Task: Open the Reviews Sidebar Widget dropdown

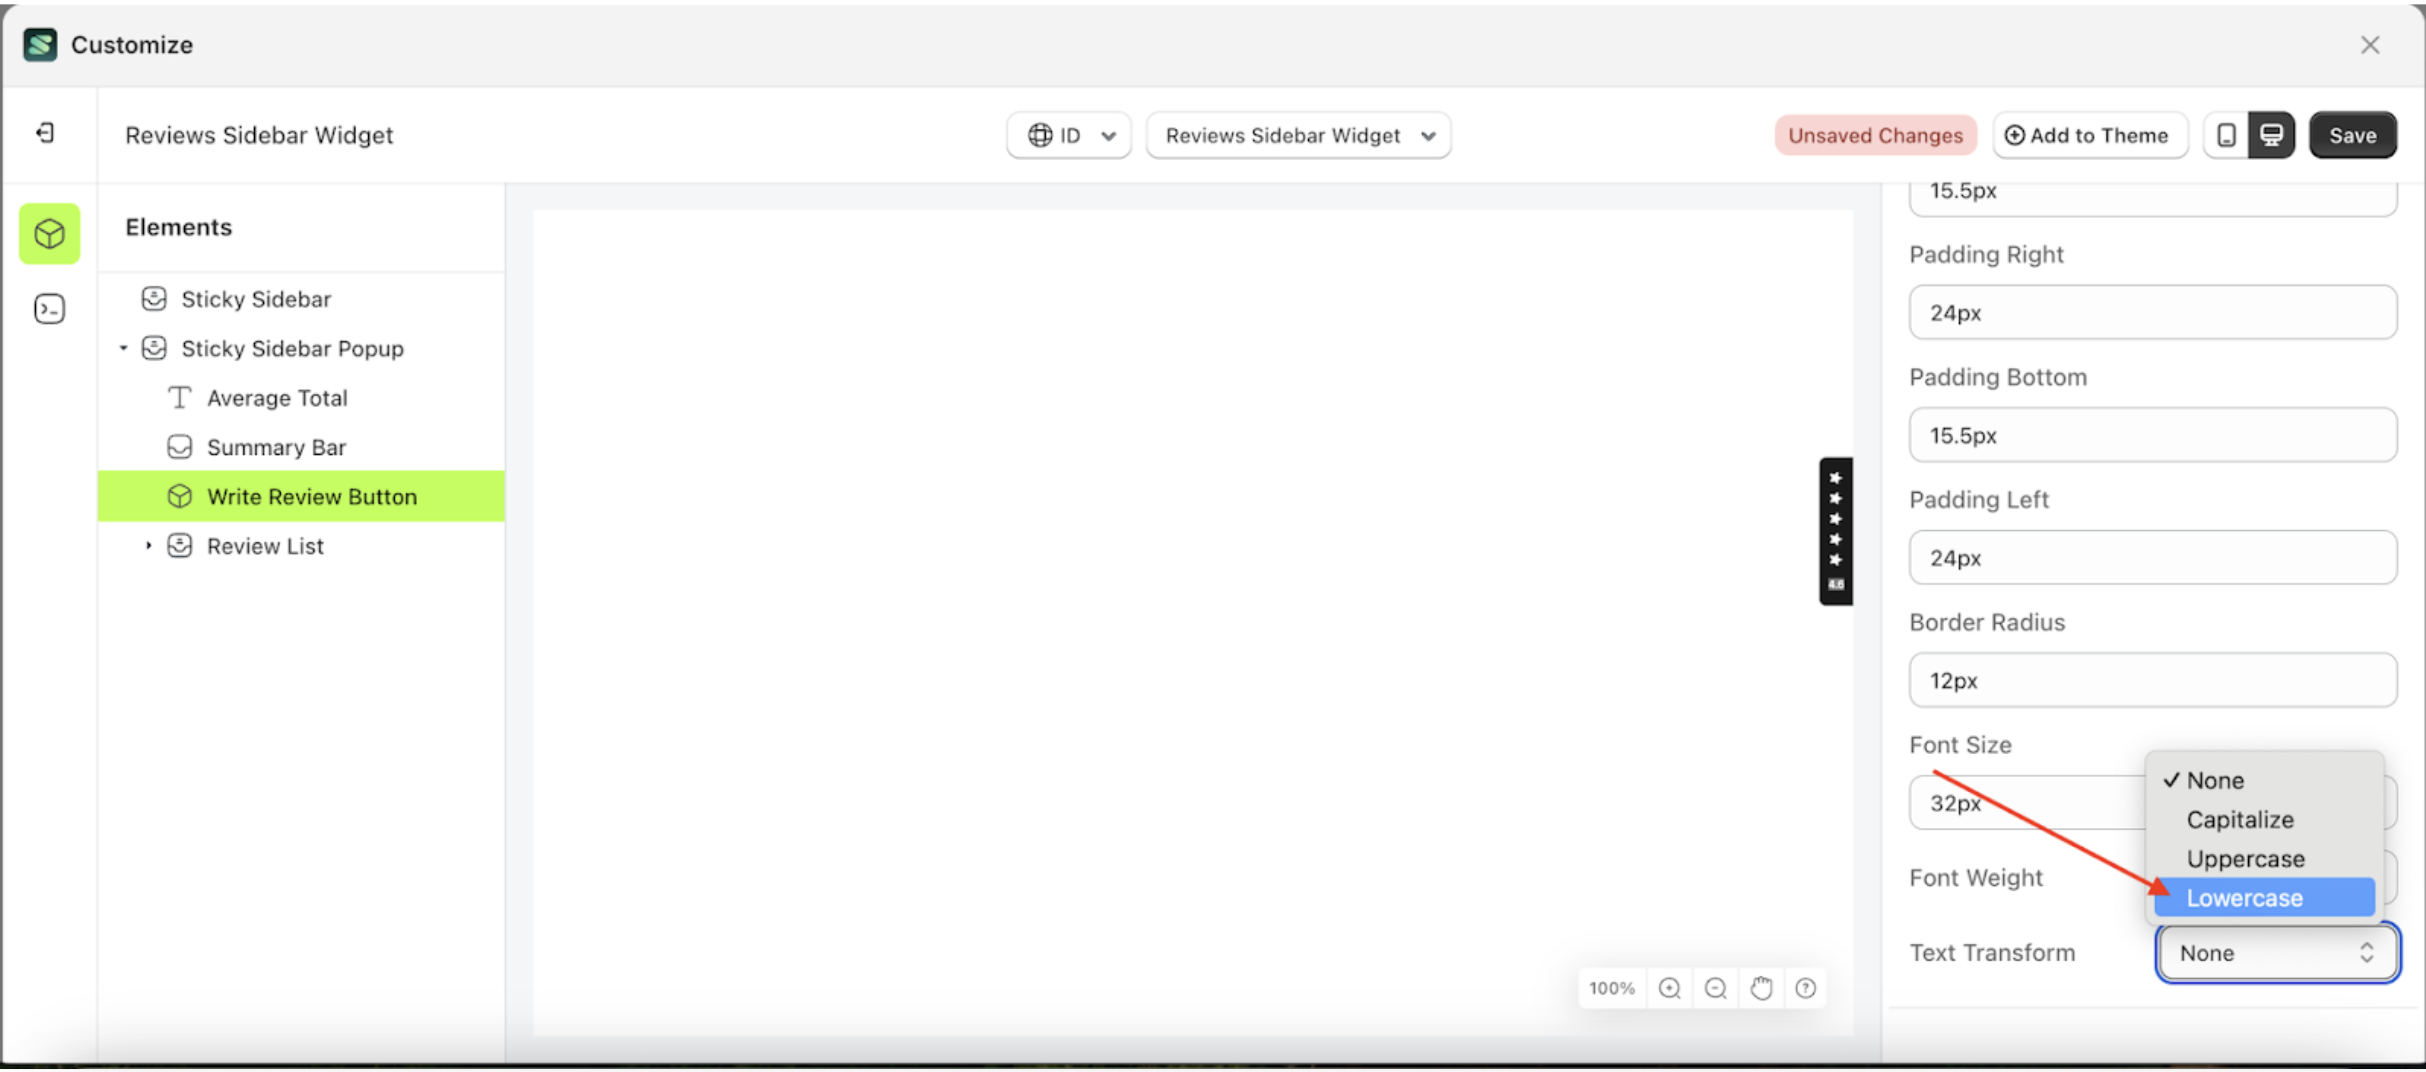Action: coord(1297,135)
